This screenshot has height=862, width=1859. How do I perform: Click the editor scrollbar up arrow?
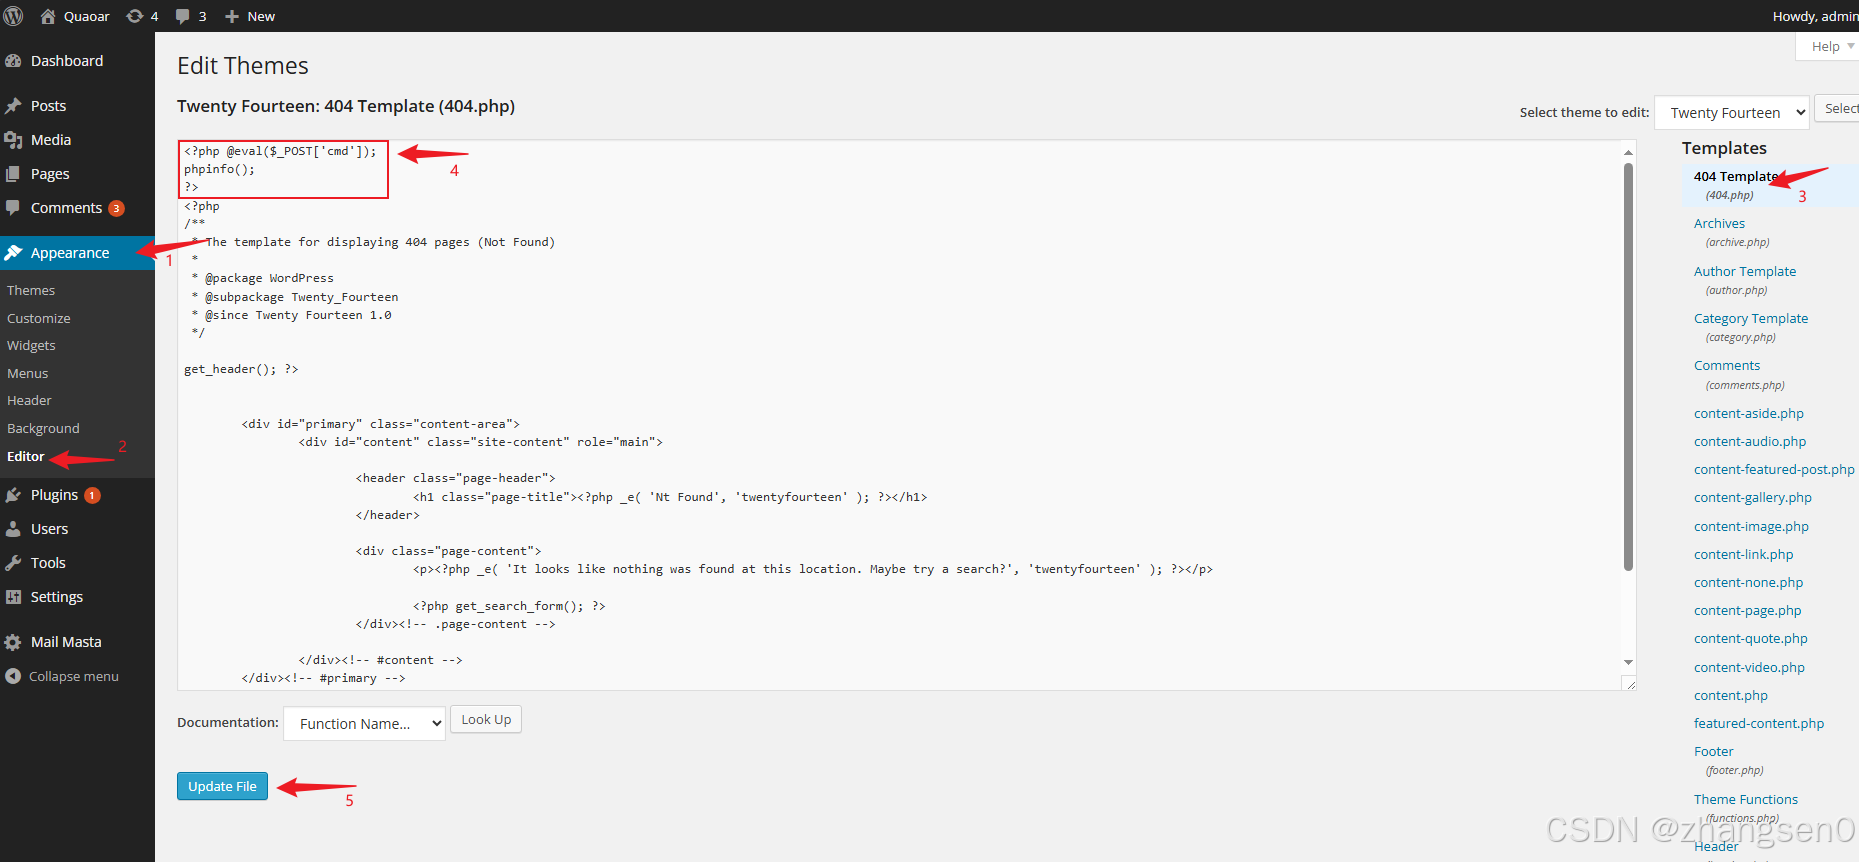1628,152
